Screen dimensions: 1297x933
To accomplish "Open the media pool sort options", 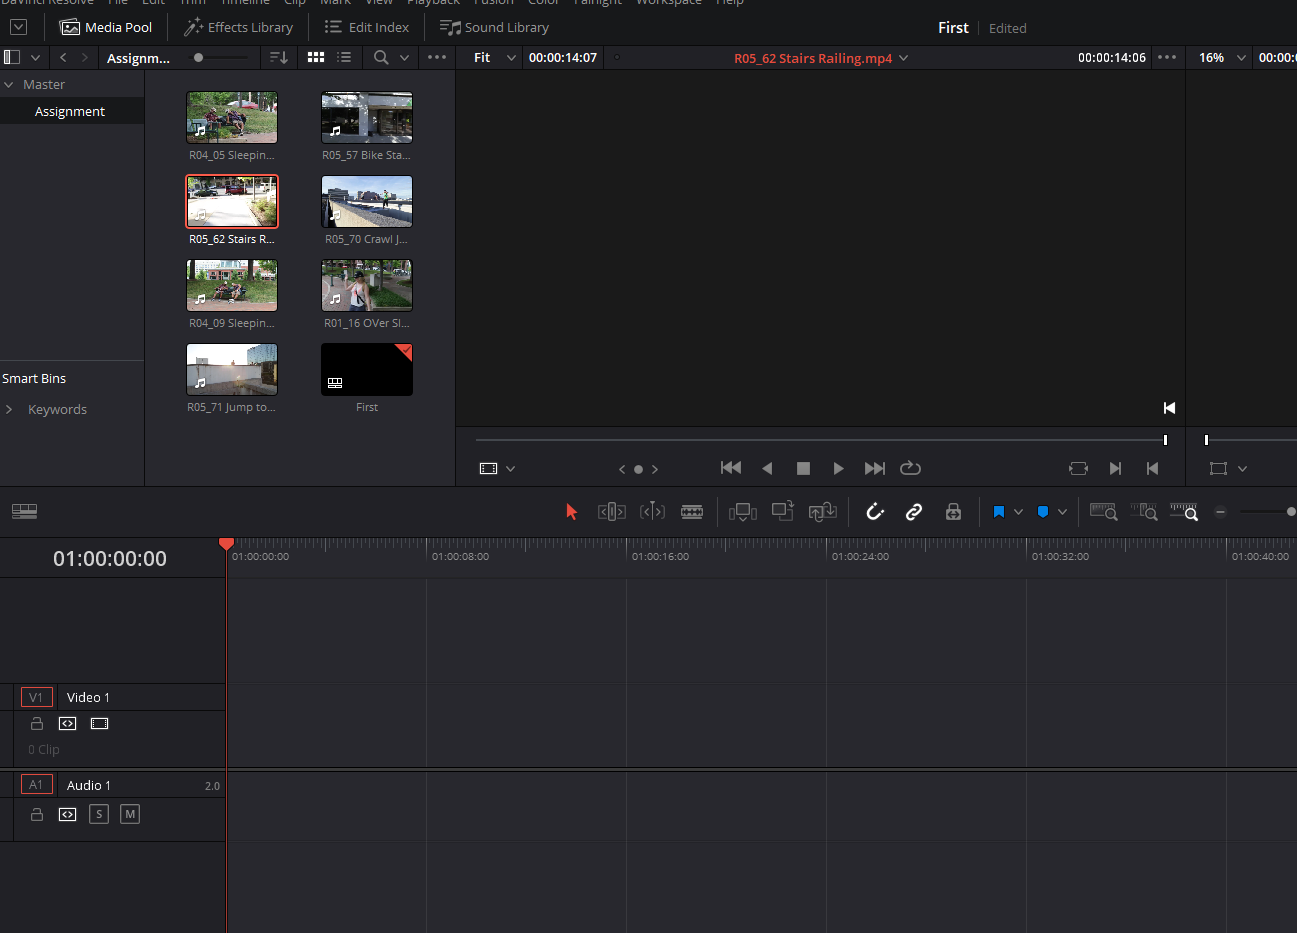I will tap(279, 57).
